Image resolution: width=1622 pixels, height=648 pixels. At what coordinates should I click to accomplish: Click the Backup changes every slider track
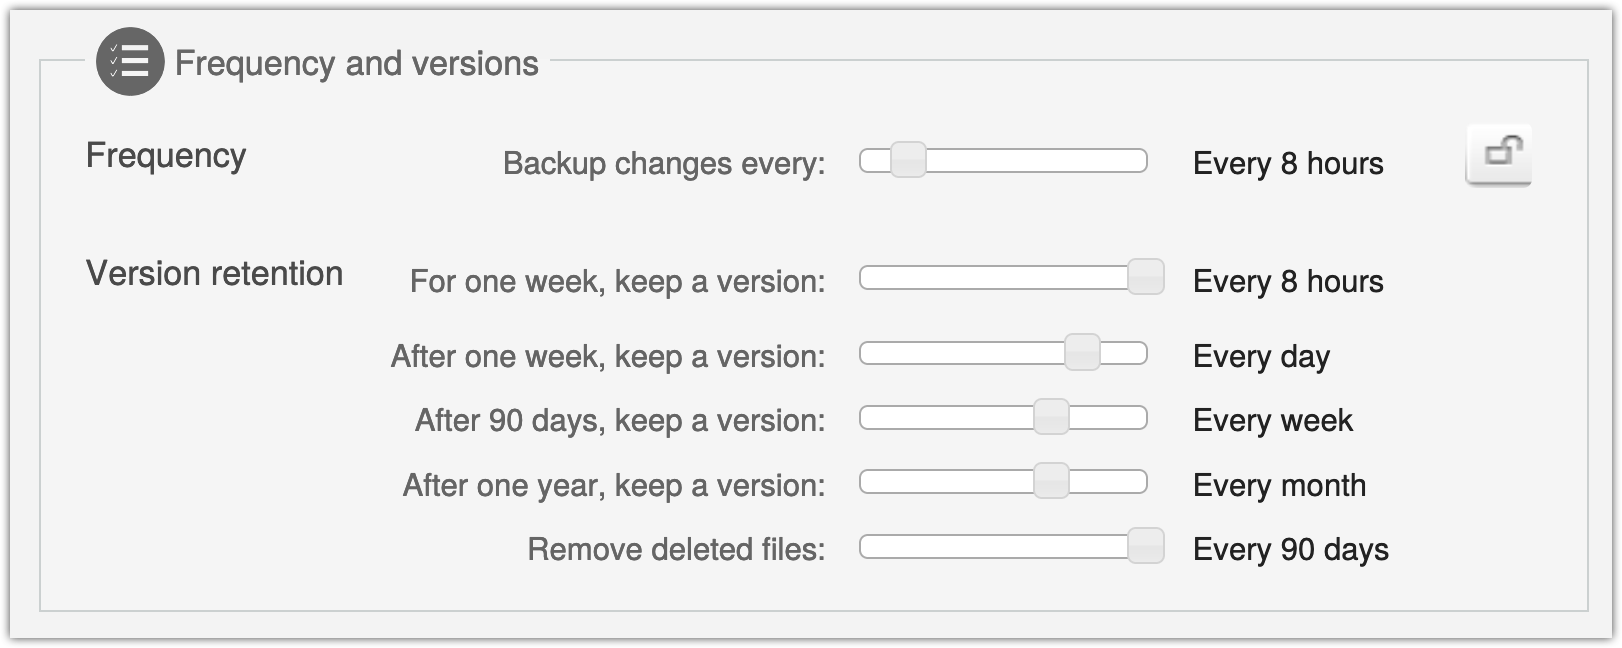tap(1003, 160)
